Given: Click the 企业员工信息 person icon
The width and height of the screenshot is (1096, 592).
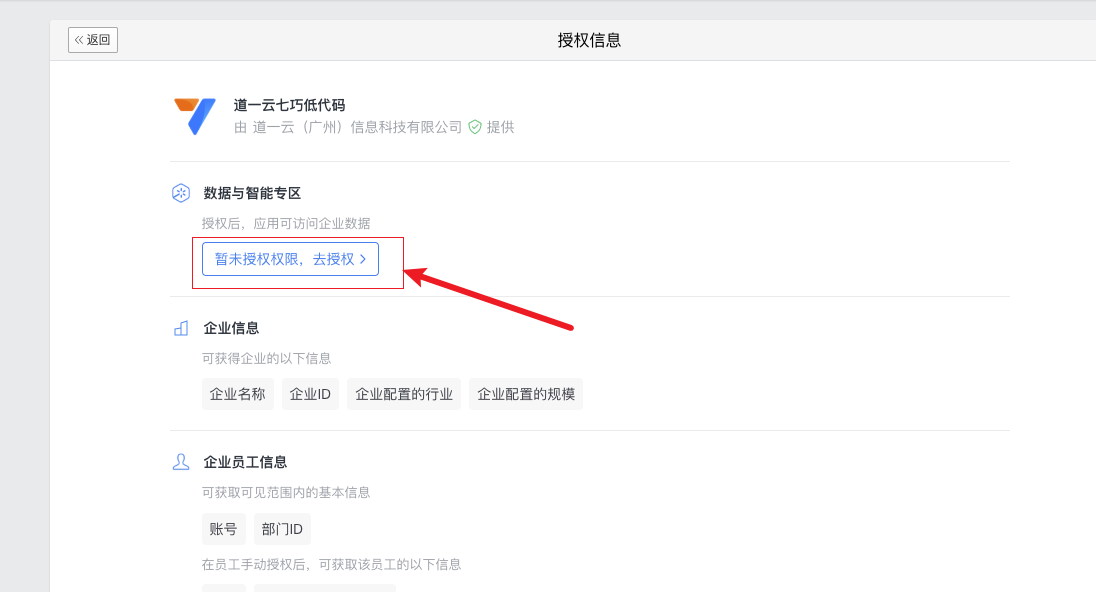Looking at the screenshot, I should click(x=181, y=462).
